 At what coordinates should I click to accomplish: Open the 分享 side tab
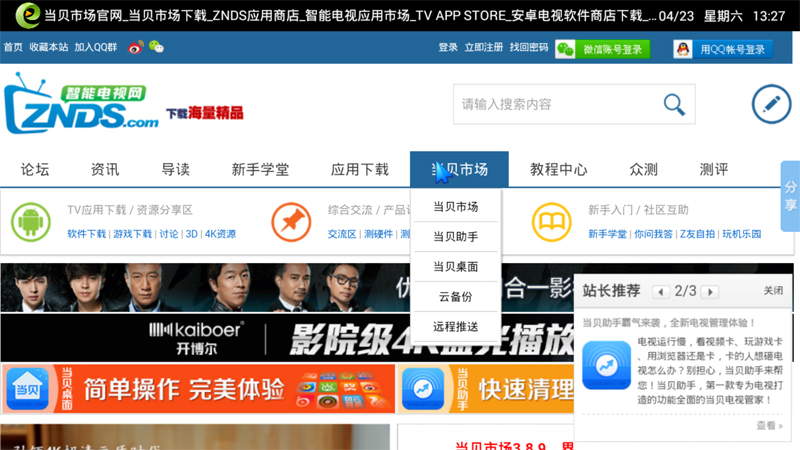coord(790,196)
